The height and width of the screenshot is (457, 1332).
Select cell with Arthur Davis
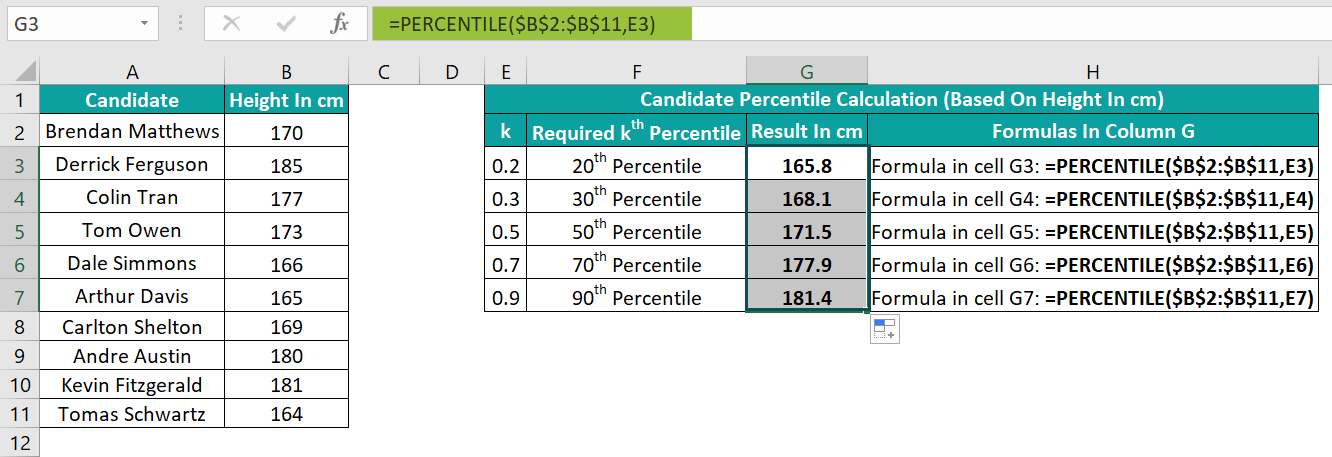tap(132, 296)
